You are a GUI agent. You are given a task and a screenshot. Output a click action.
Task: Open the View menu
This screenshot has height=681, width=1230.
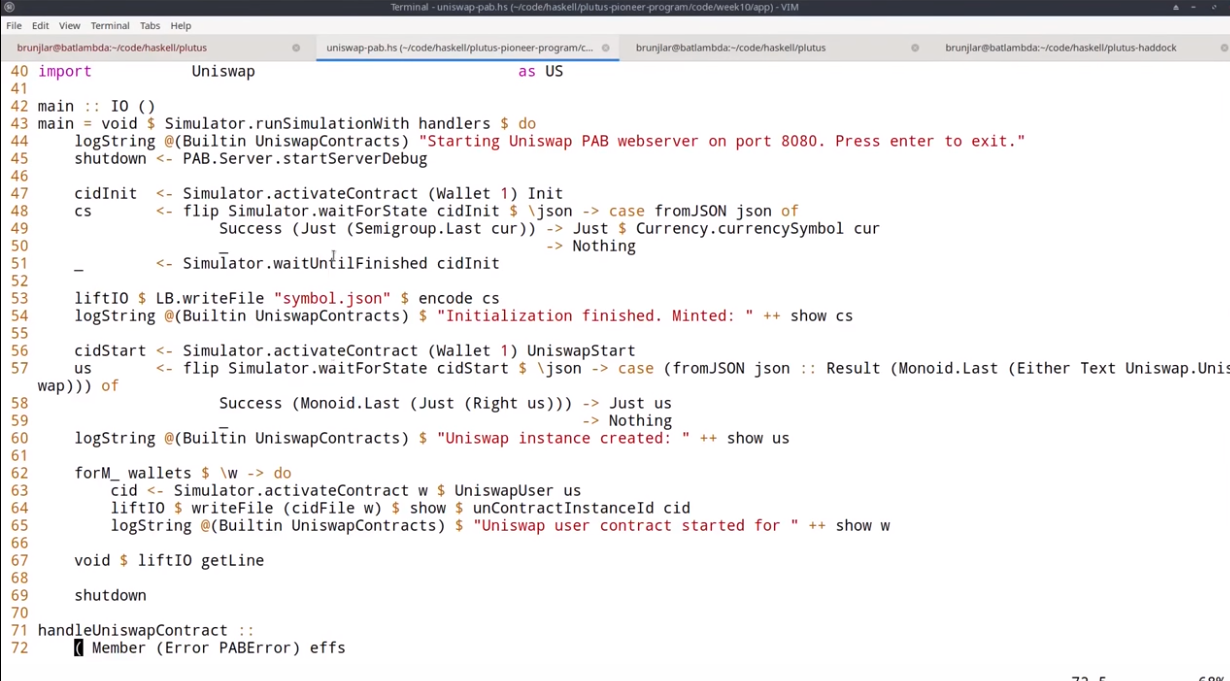69,26
